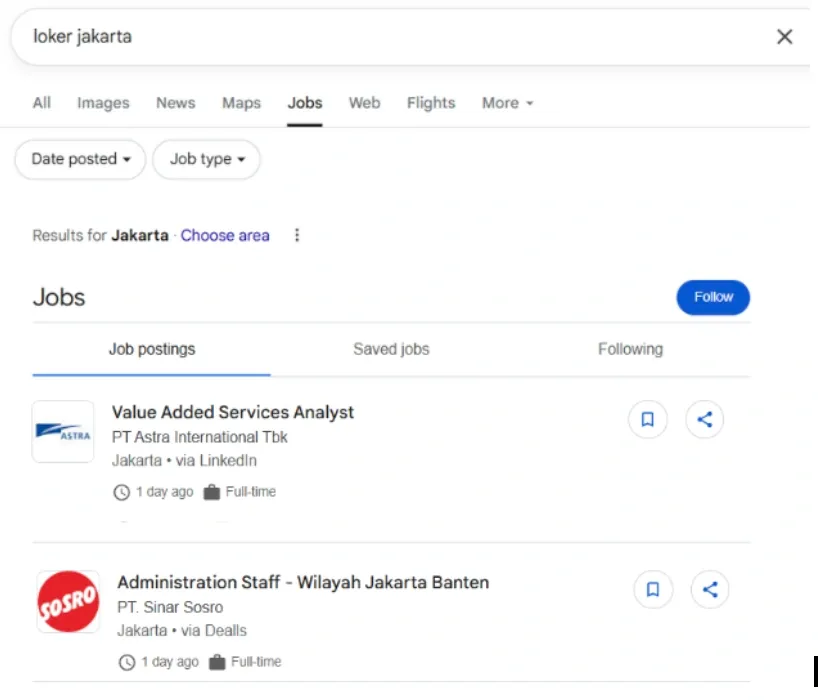Click 'Results for Jakarta' text

101,236
